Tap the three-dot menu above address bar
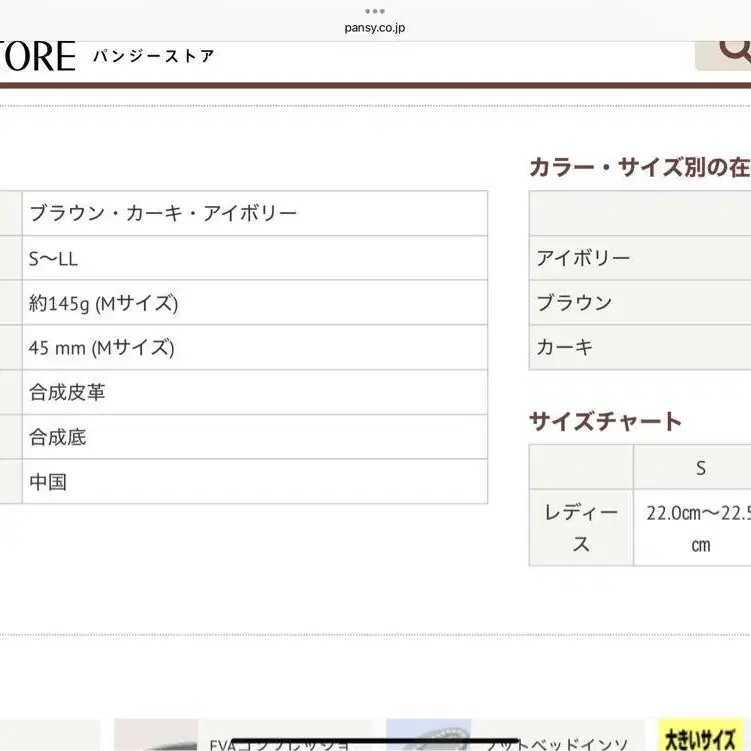Screen dimensions: 751x751 [x=375, y=11]
